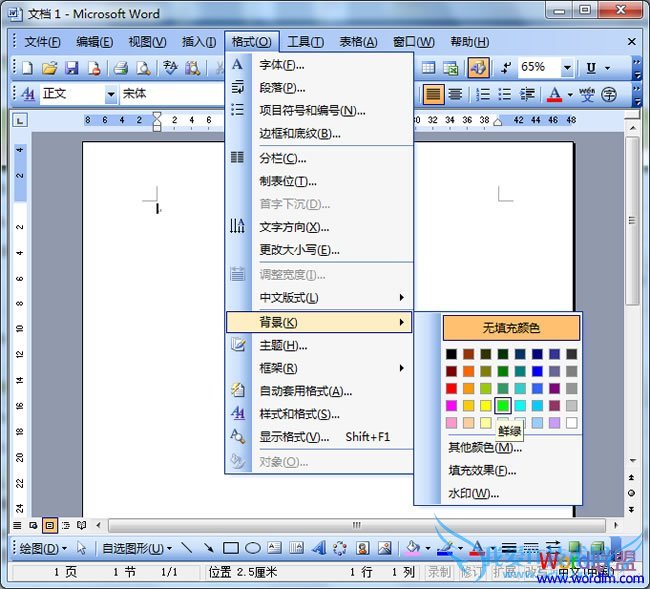Viewport: 650px width, 589px height.
Task: Open the zoom 65% dropdown arrow
Action: point(567,68)
